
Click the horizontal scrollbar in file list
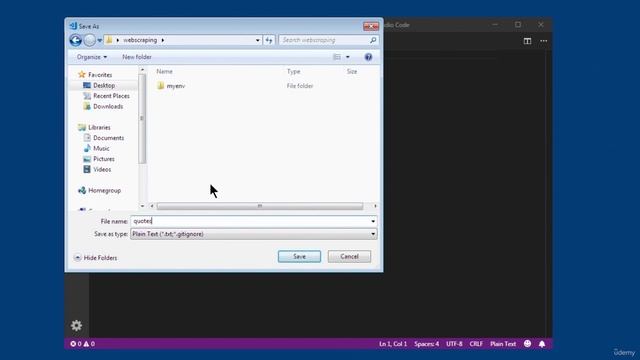[260, 206]
